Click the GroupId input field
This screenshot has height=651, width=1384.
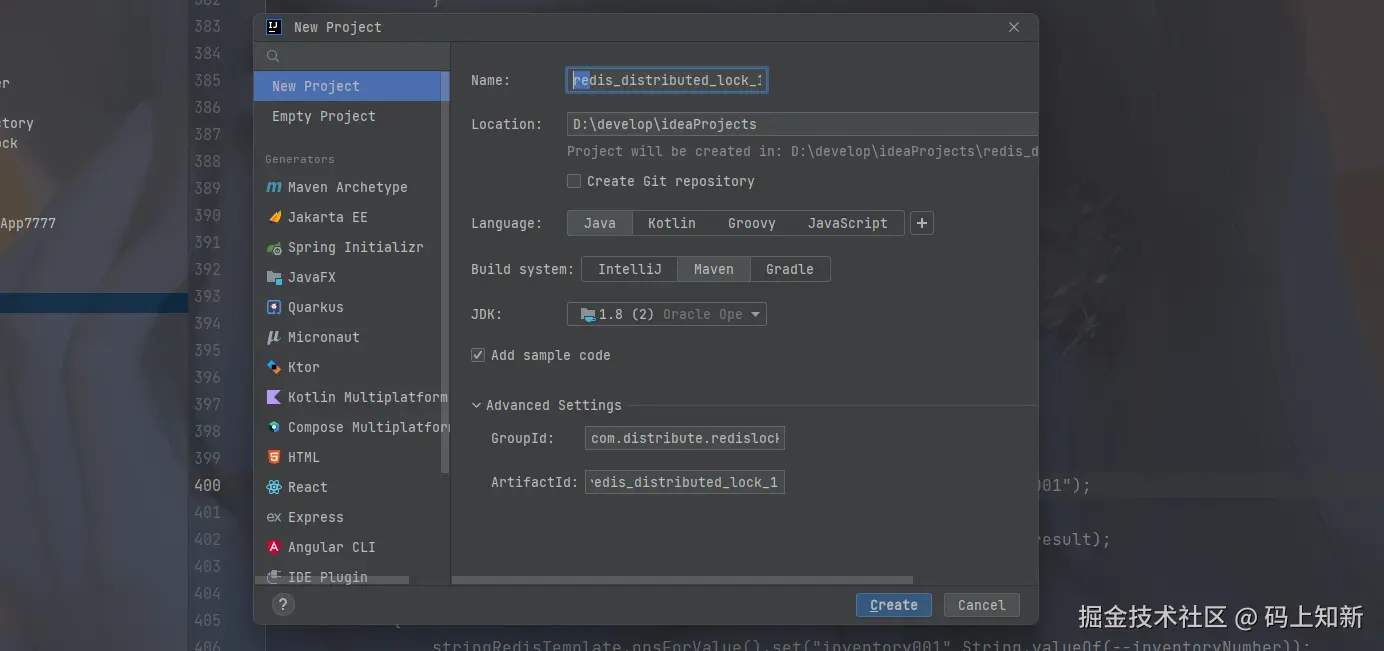click(x=685, y=438)
